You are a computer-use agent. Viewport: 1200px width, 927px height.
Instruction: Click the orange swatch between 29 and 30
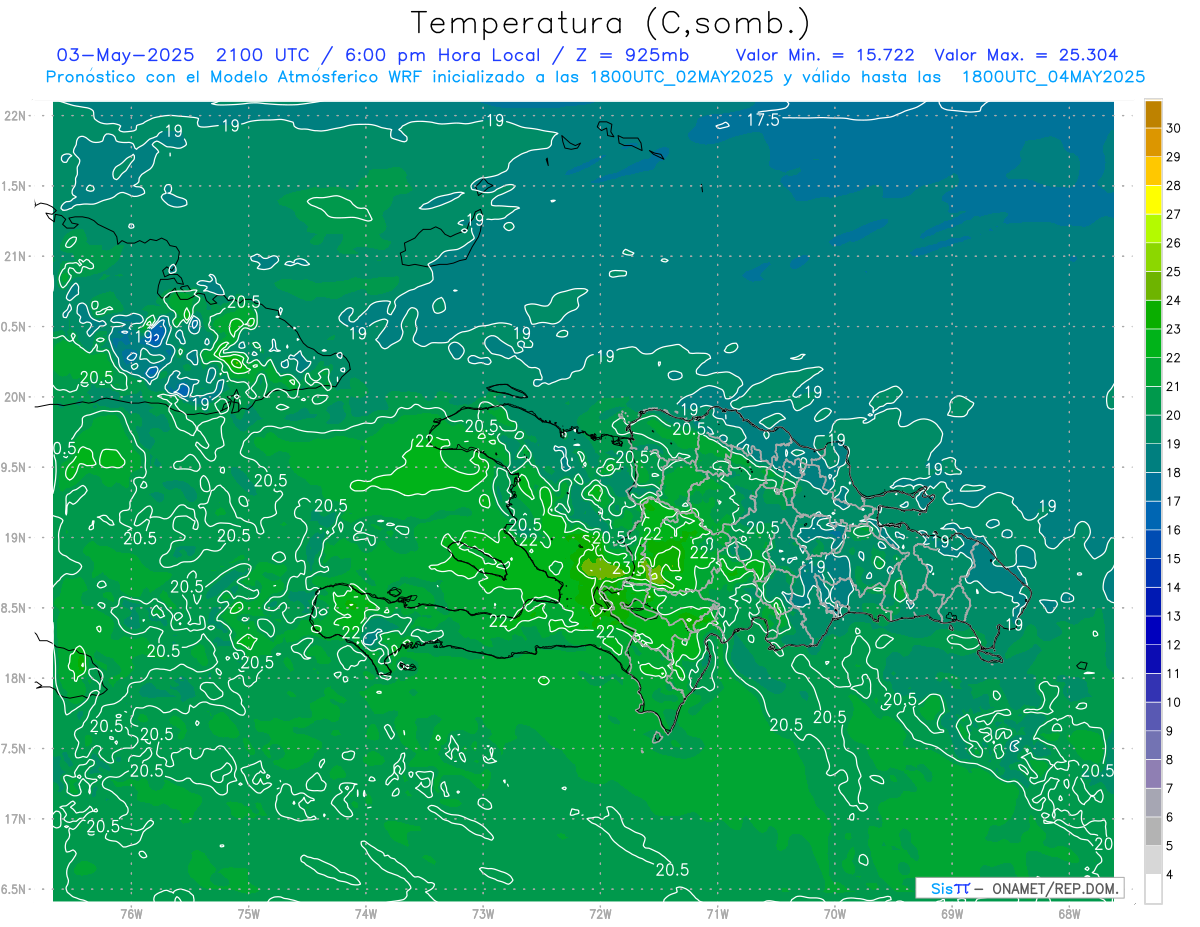pyautogui.click(x=1154, y=143)
